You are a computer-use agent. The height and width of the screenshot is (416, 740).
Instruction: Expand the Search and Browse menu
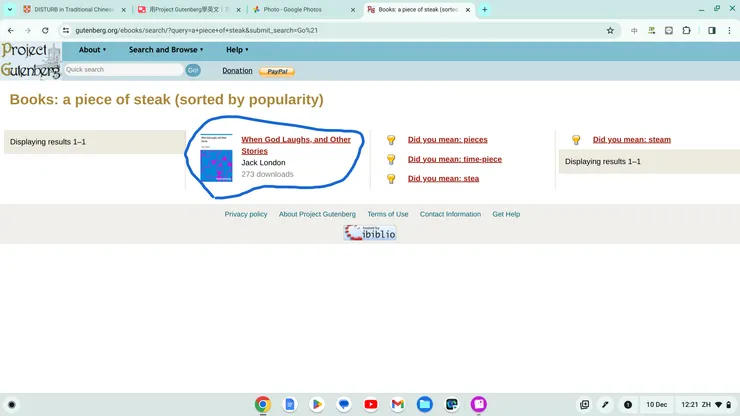(x=166, y=50)
